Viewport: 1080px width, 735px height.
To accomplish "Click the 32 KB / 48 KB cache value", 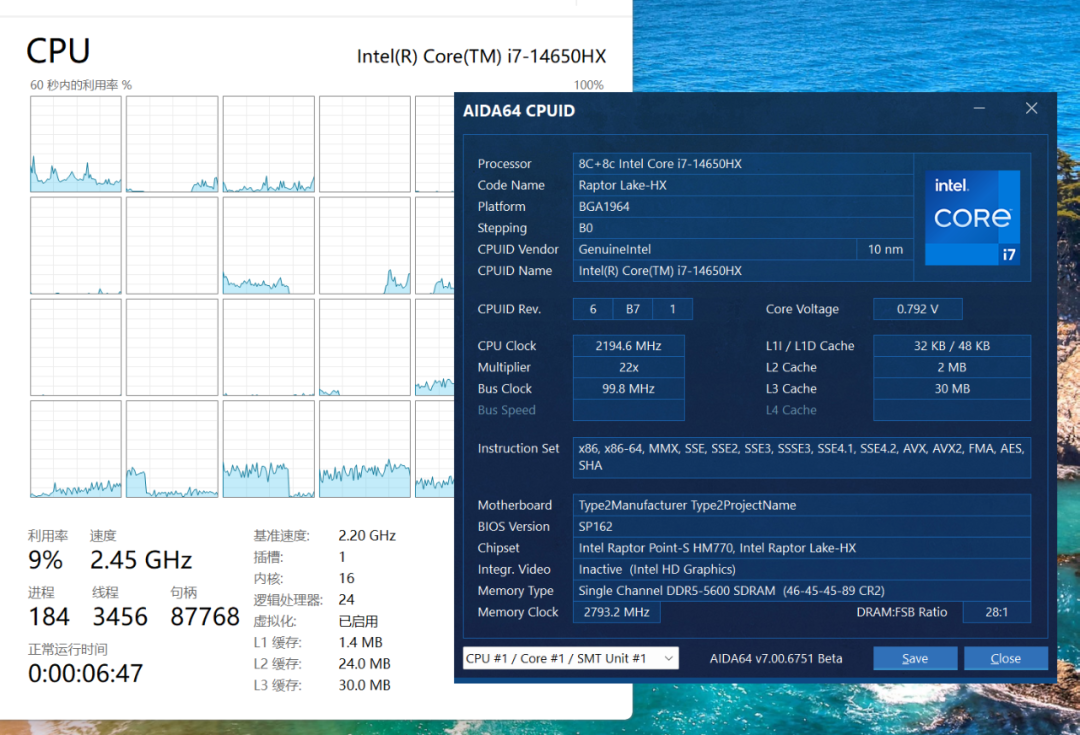I will click(x=952, y=346).
